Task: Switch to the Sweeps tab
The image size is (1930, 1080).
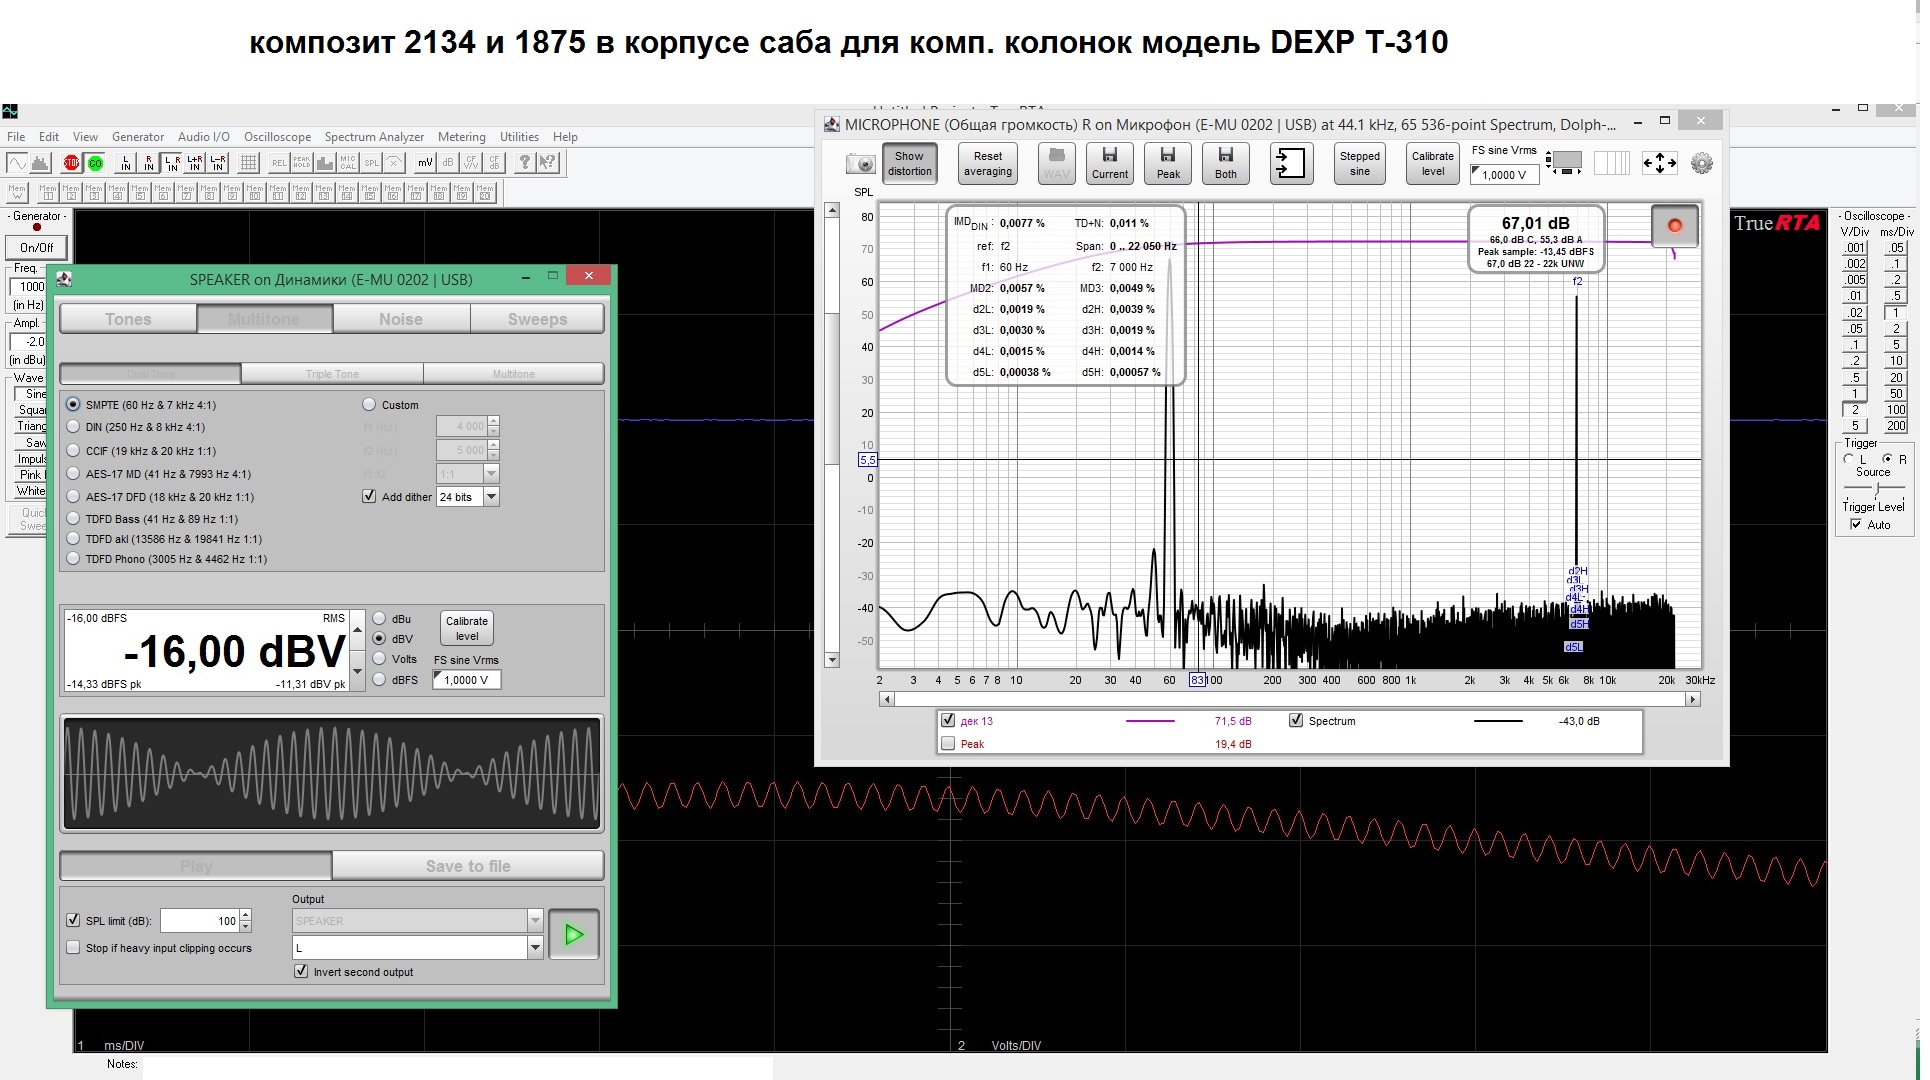Action: pos(537,319)
